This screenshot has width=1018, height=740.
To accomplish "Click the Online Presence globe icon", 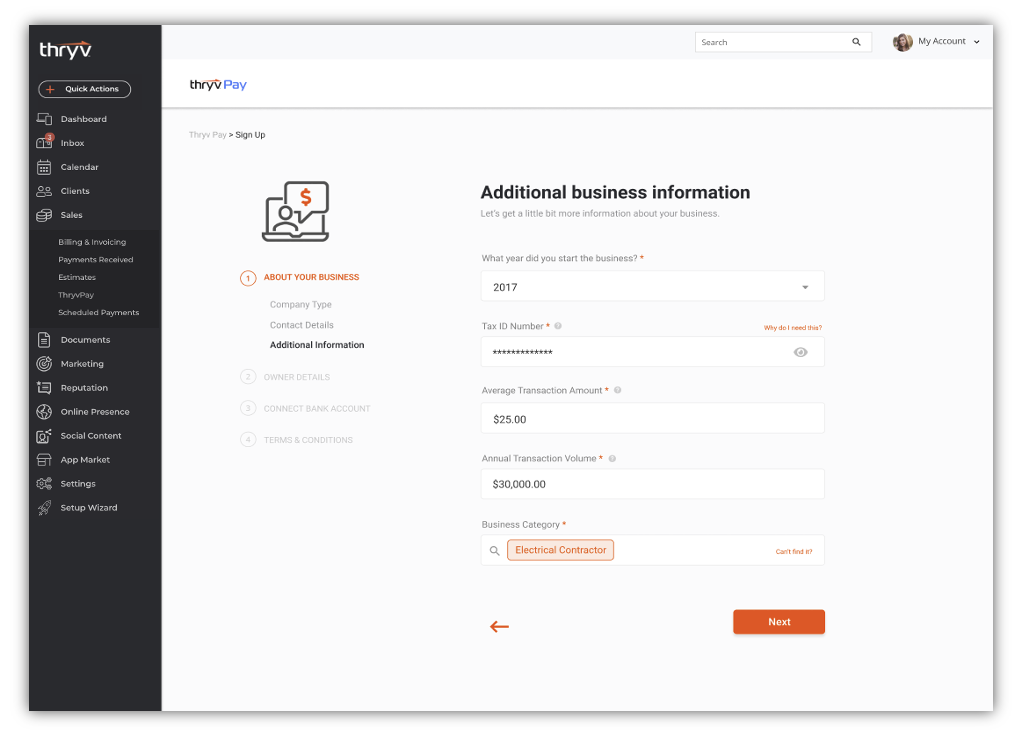I will point(44,412).
